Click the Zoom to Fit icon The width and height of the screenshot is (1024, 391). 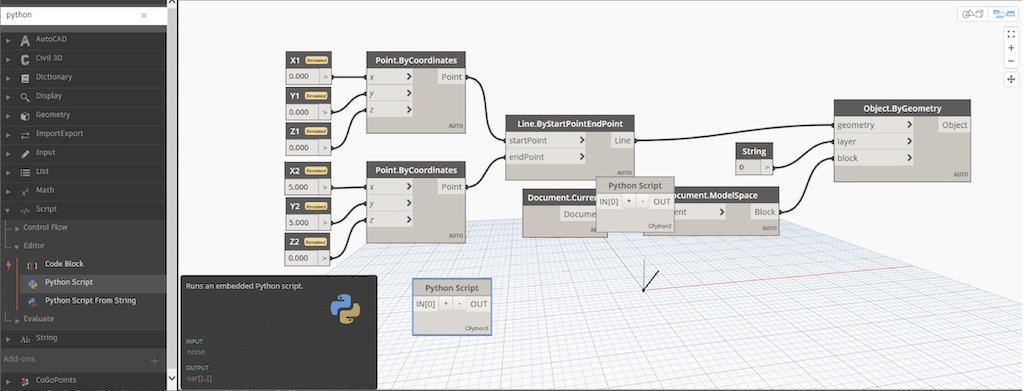pyautogui.click(x=1011, y=34)
